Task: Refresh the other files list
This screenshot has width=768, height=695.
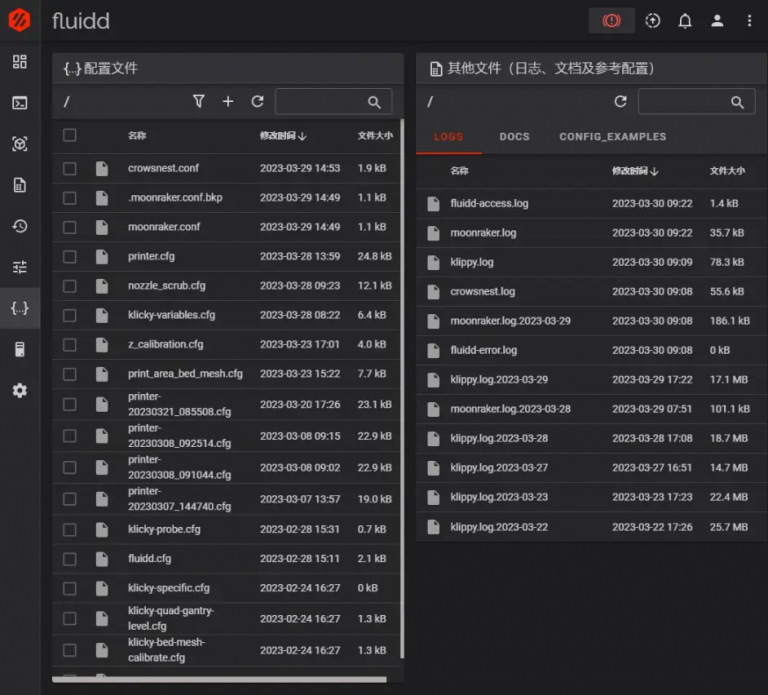Action: coord(620,102)
